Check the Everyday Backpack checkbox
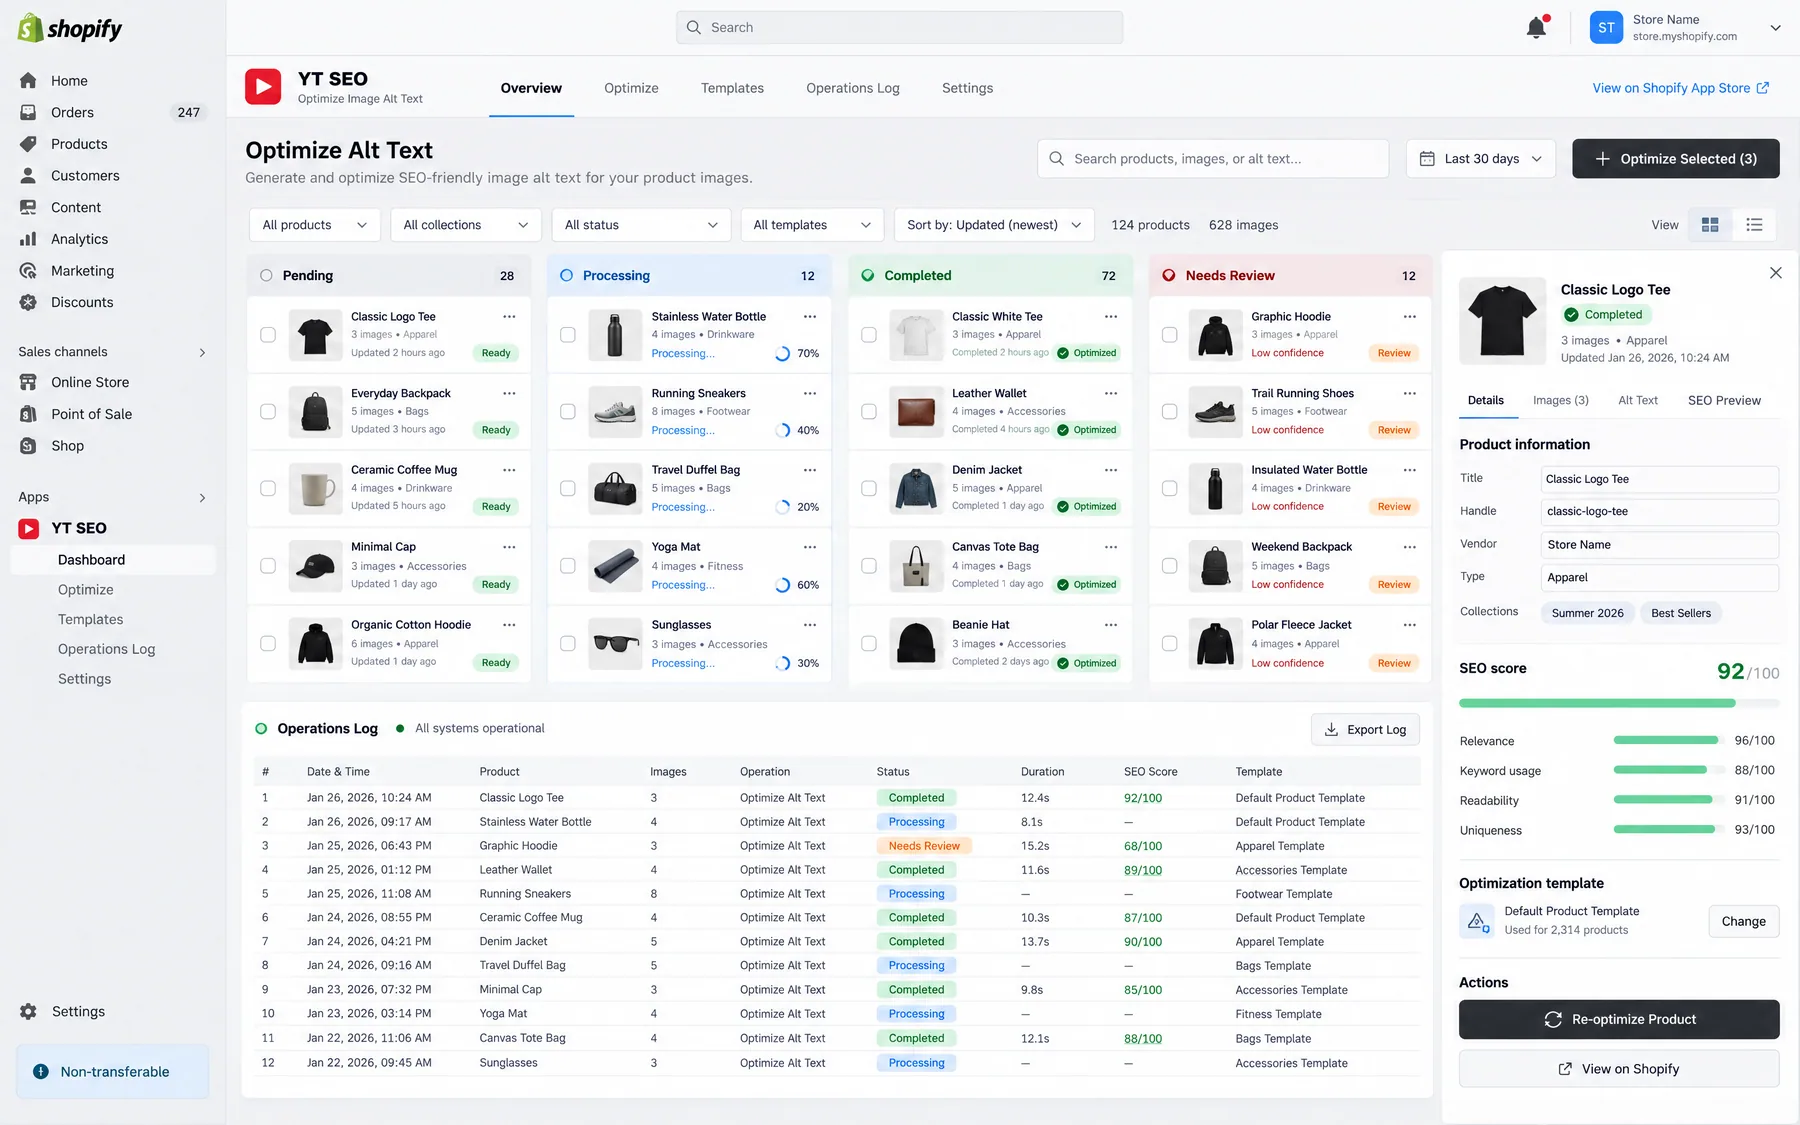Screen dimensions: 1800x1125 268,411
